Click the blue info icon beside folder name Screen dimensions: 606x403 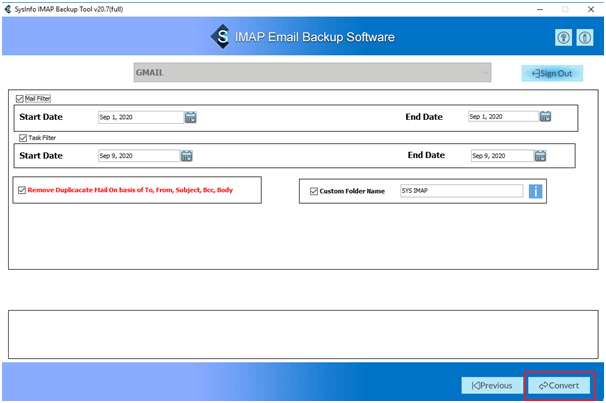[x=536, y=191]
